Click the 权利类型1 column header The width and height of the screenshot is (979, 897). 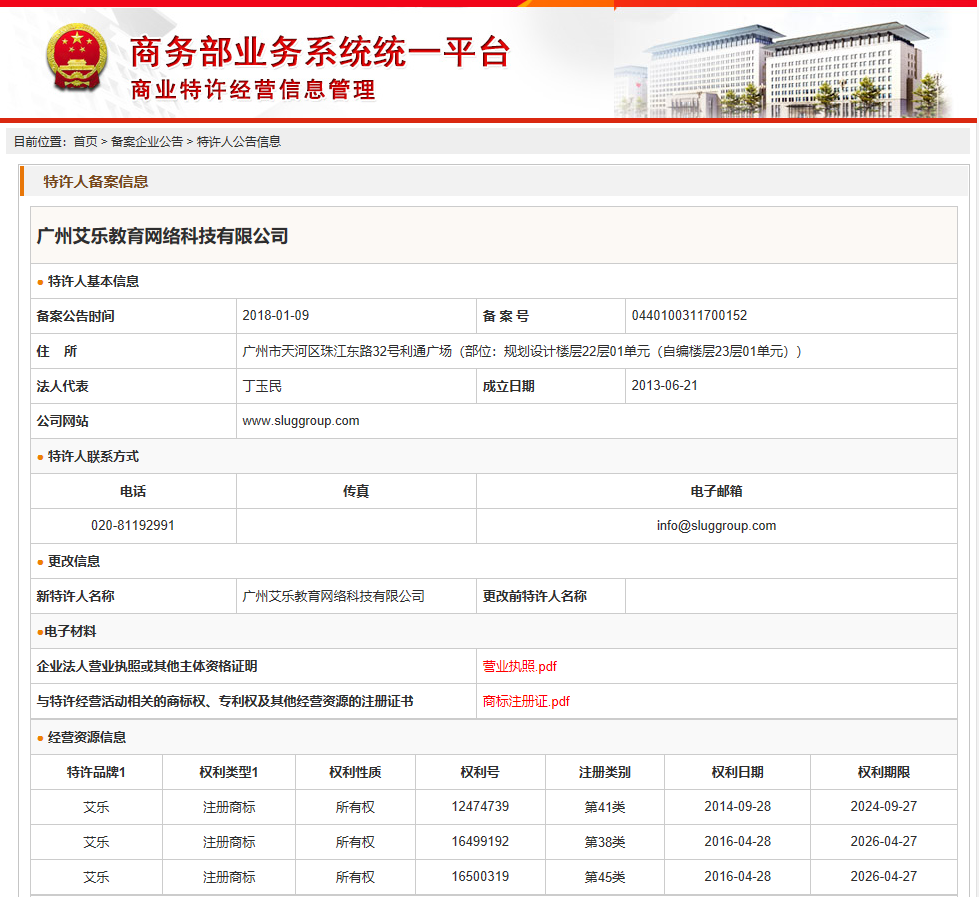tap(229, 772)
